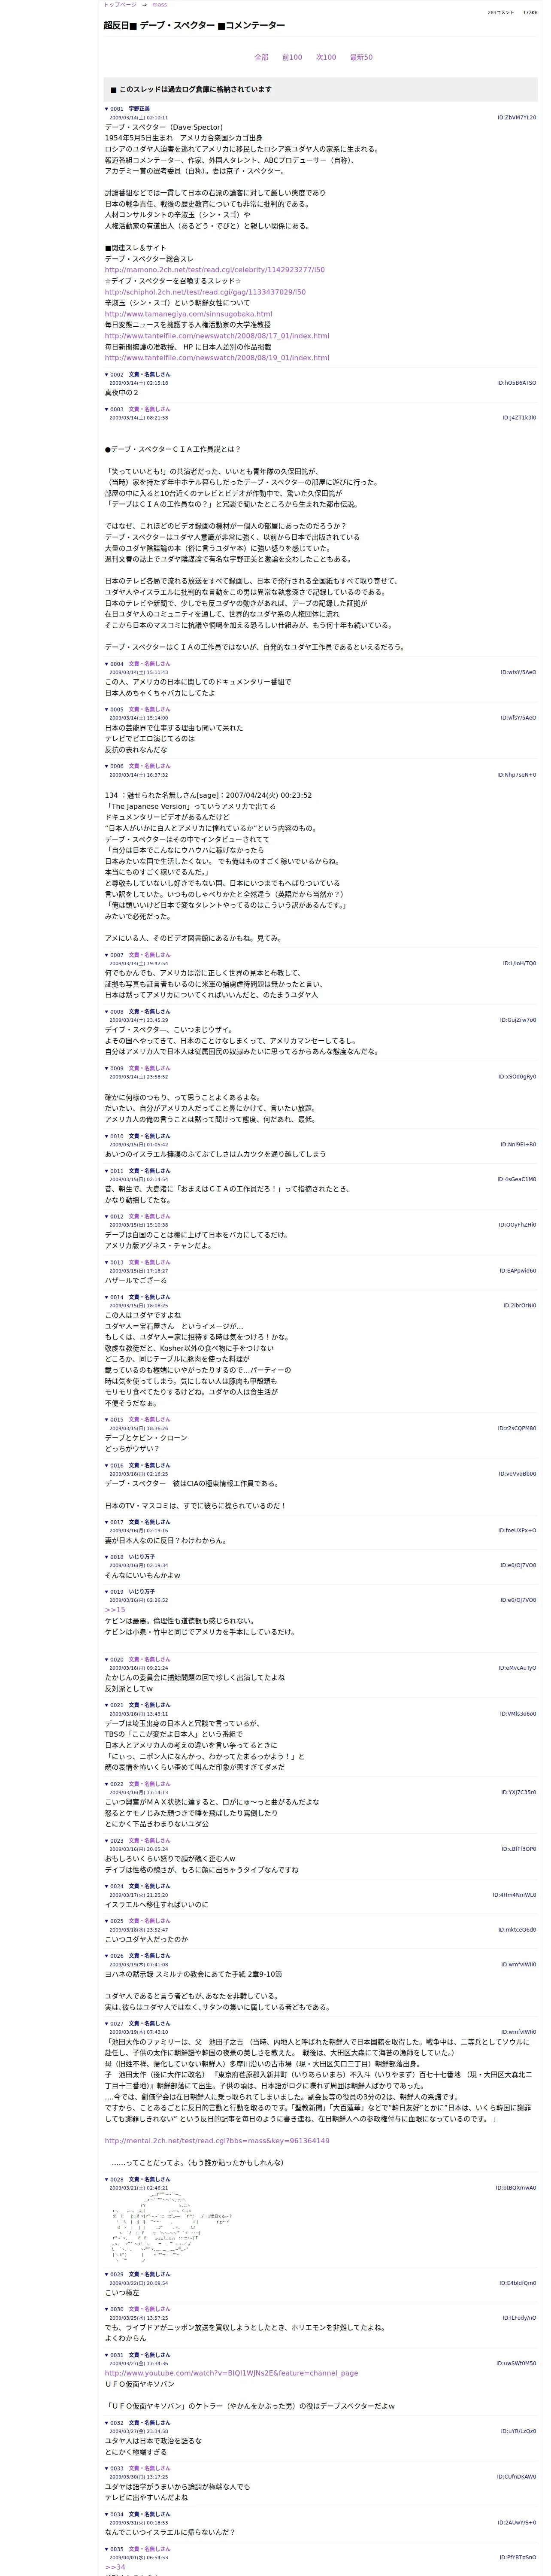This screenshot has width=551, height=2576.
Task: Open mamono.2ch.net celebrity thread link
Action: coord(215,270)
